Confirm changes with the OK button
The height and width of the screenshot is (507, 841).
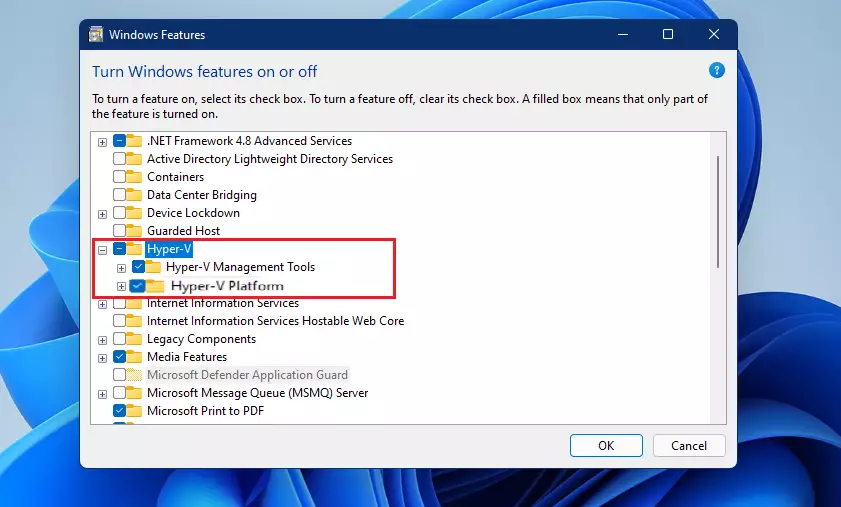click(606, 446)
